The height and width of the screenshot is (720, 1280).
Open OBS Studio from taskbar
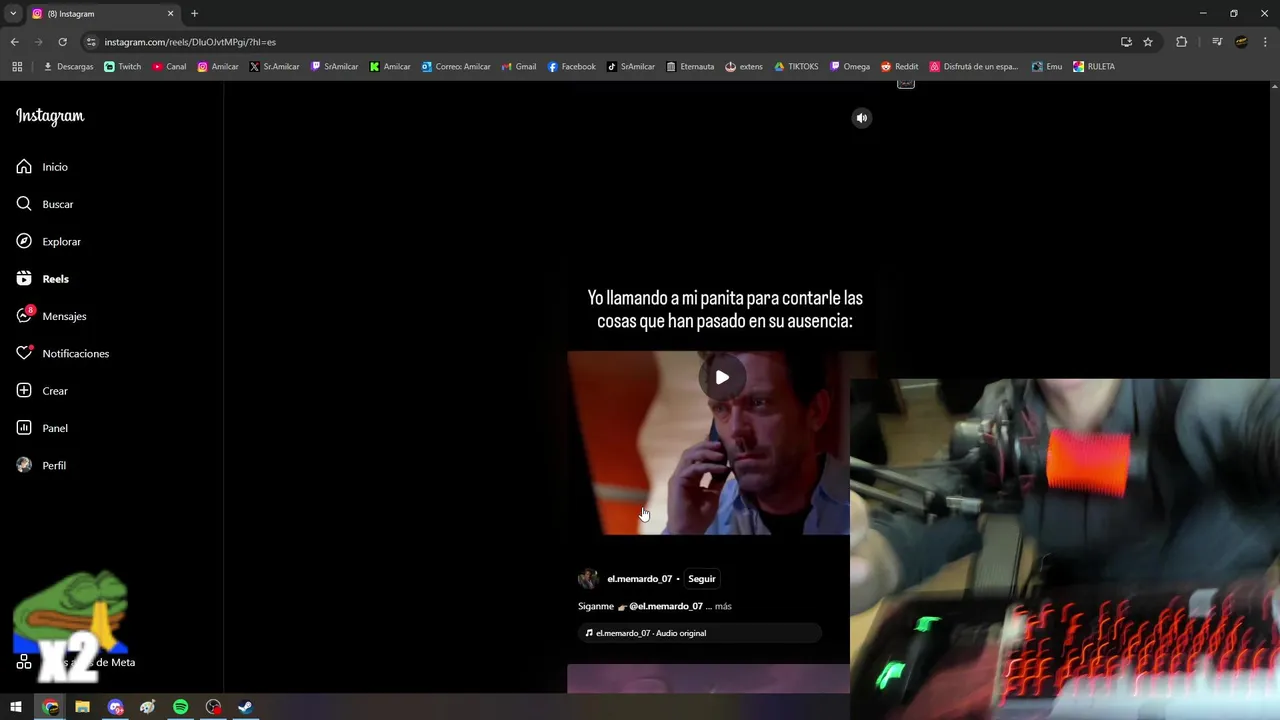(213, 707)
